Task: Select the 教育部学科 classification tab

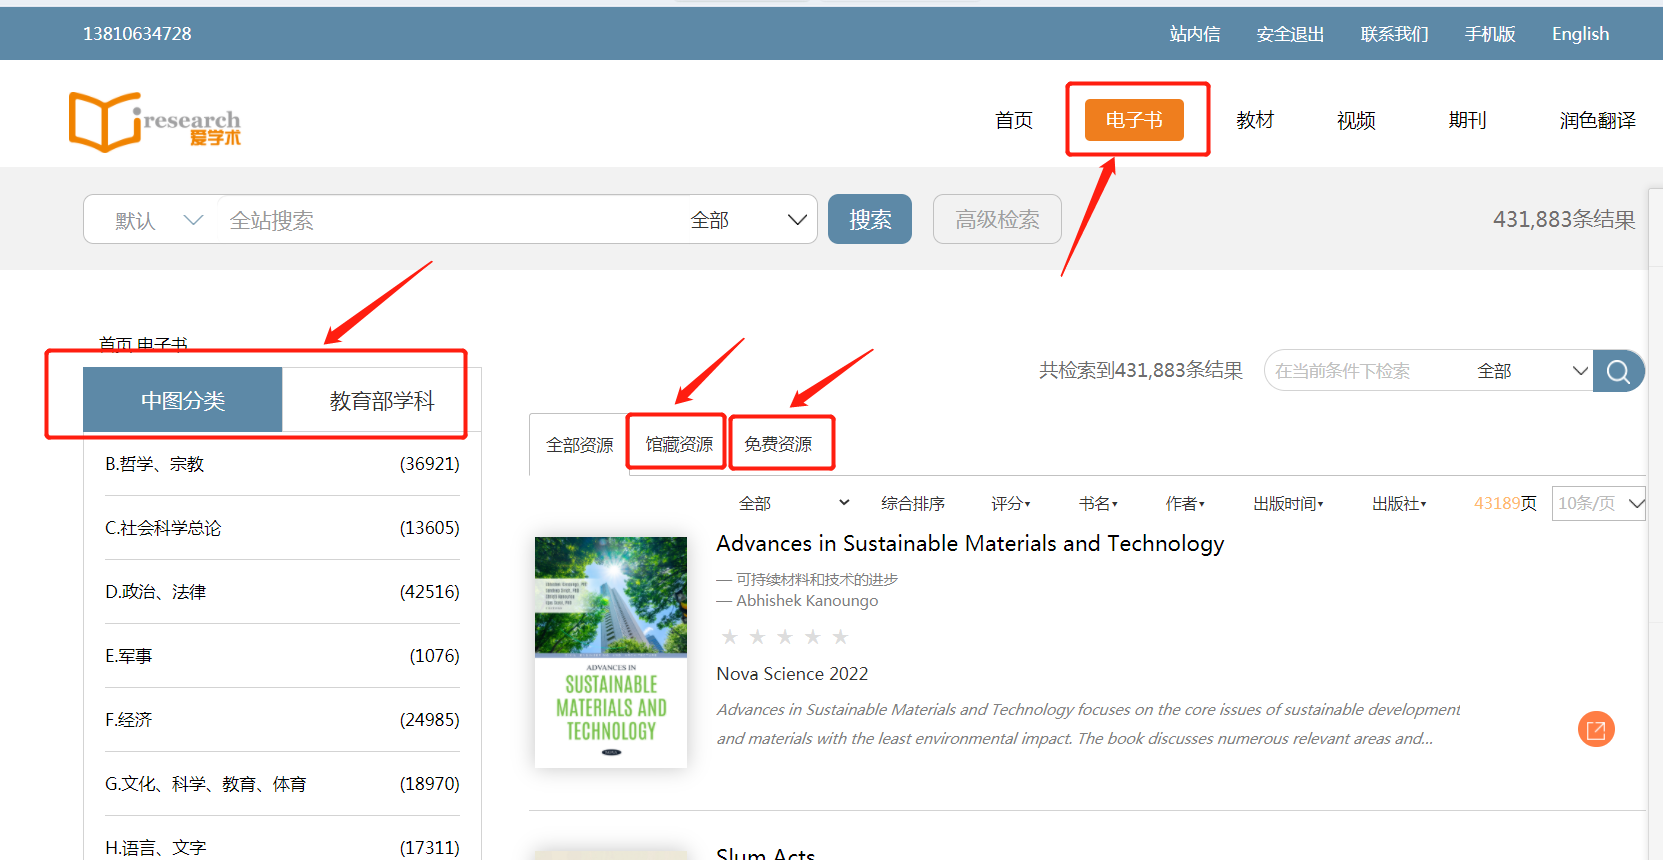Action: (381, 401)
